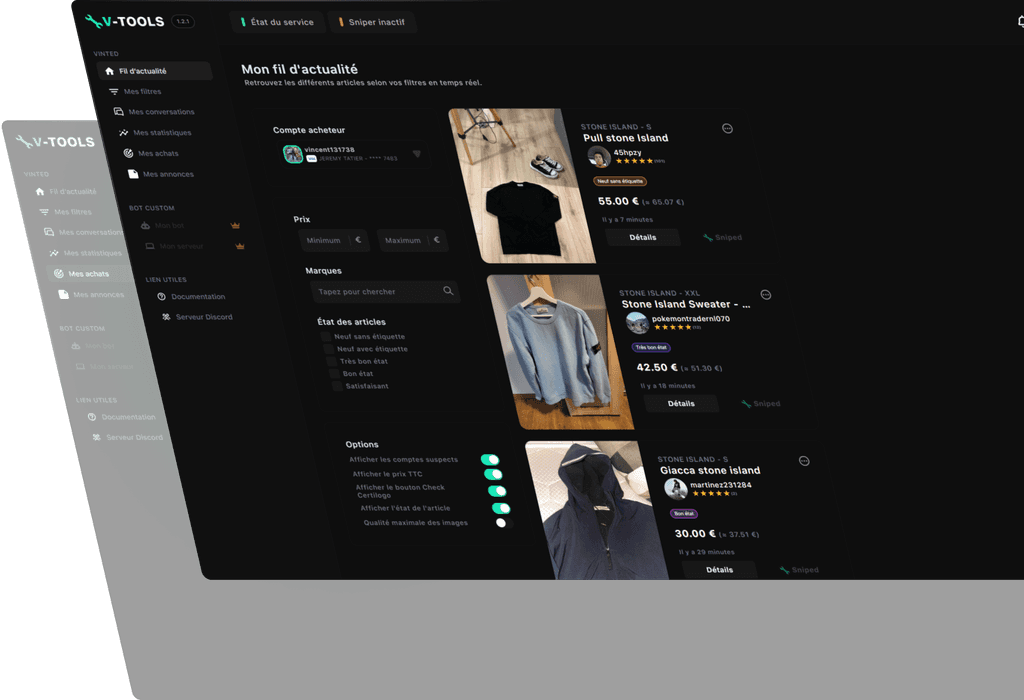Click Sniped on Pull stone Island card
This screenshot has width=1024, height=700.
[722, 238]
